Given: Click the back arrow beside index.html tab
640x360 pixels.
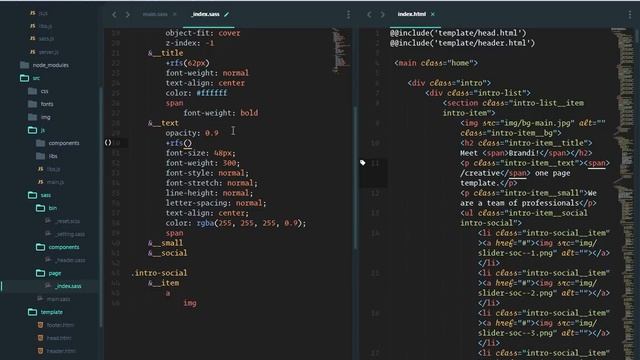Looking at the screenshot, I should (x=369, y=14).
